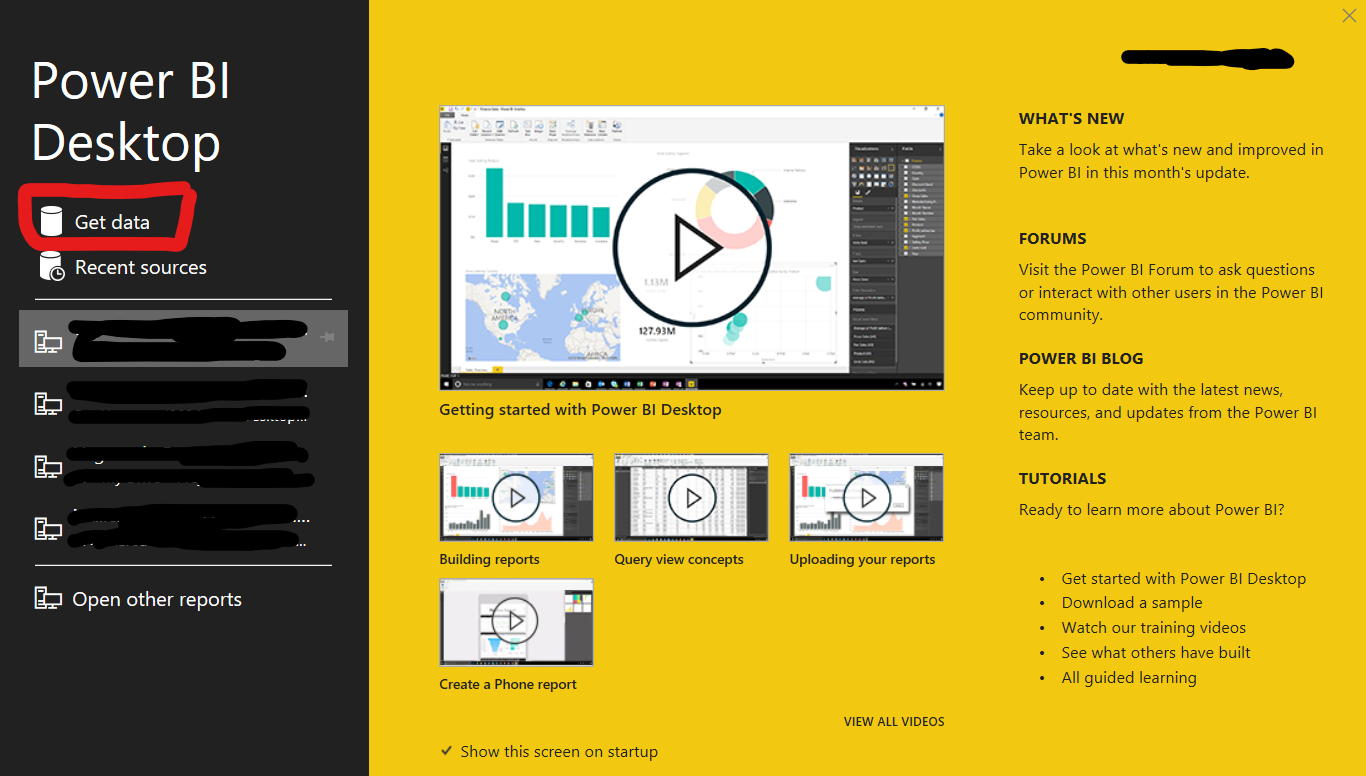This screenshot has height=776, width=1366.
Task: Click the Get data cylinder icon
Action: [x=50, y=221]
